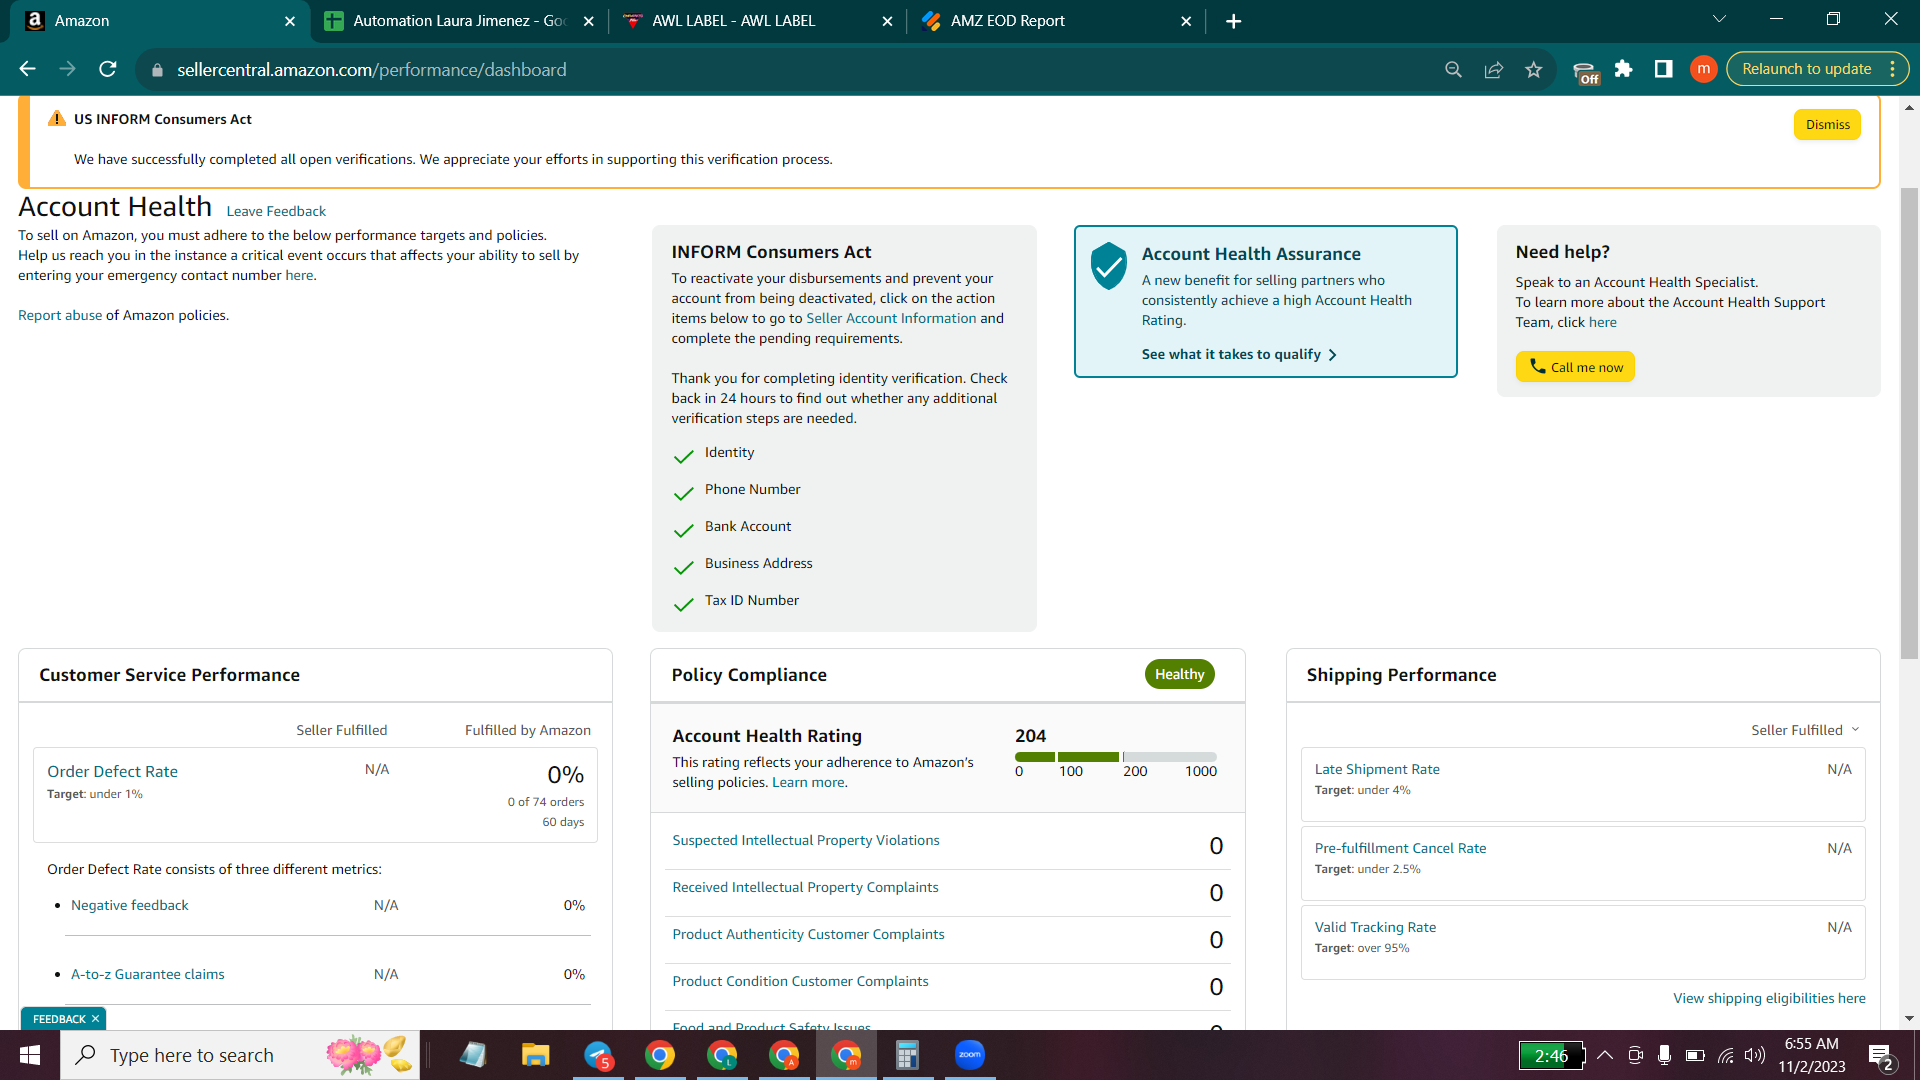Close the FEEDBACK widget

pos(95,1019)
